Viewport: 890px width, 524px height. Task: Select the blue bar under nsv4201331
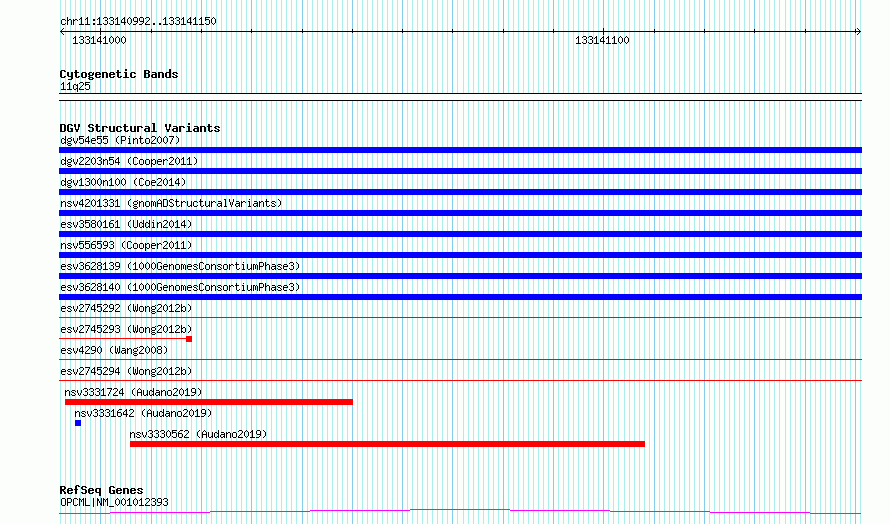point(460,213)
